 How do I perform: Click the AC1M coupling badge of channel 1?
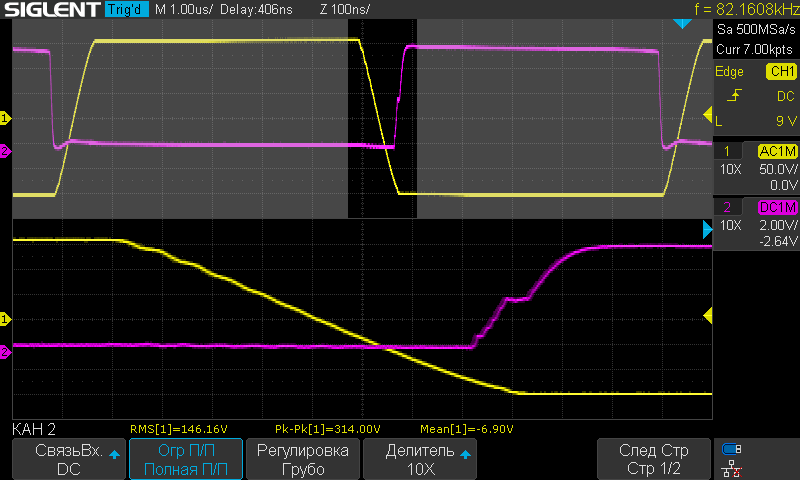tap(778, 151)
